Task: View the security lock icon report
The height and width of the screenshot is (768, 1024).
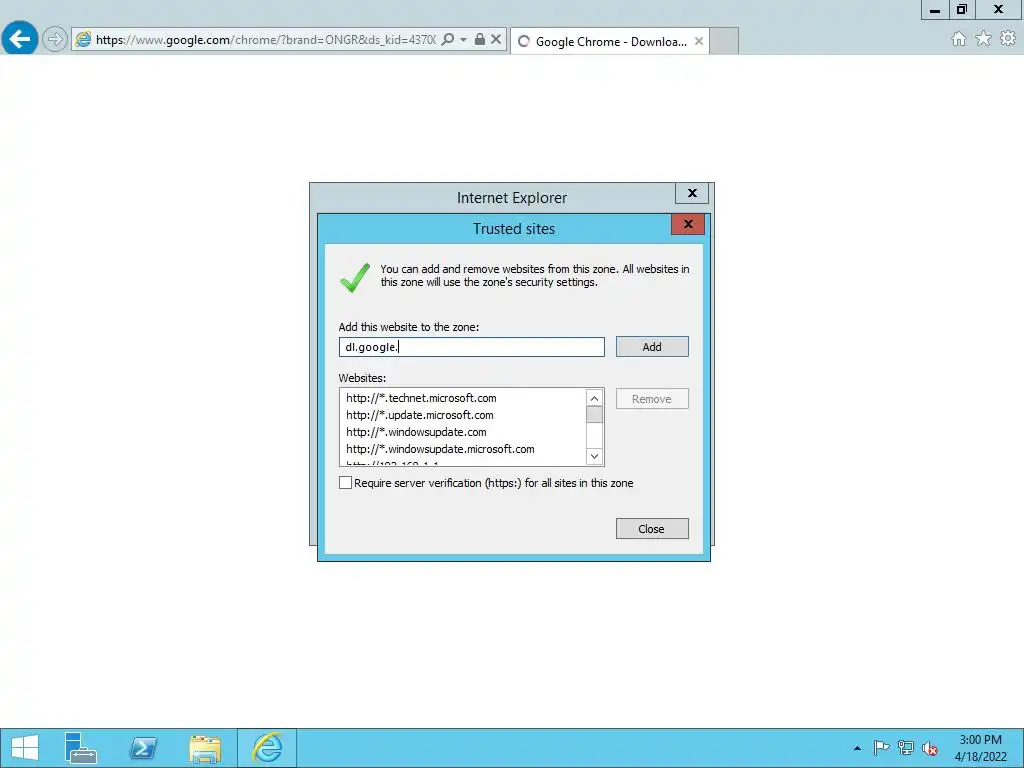Action: coord(479,40)
